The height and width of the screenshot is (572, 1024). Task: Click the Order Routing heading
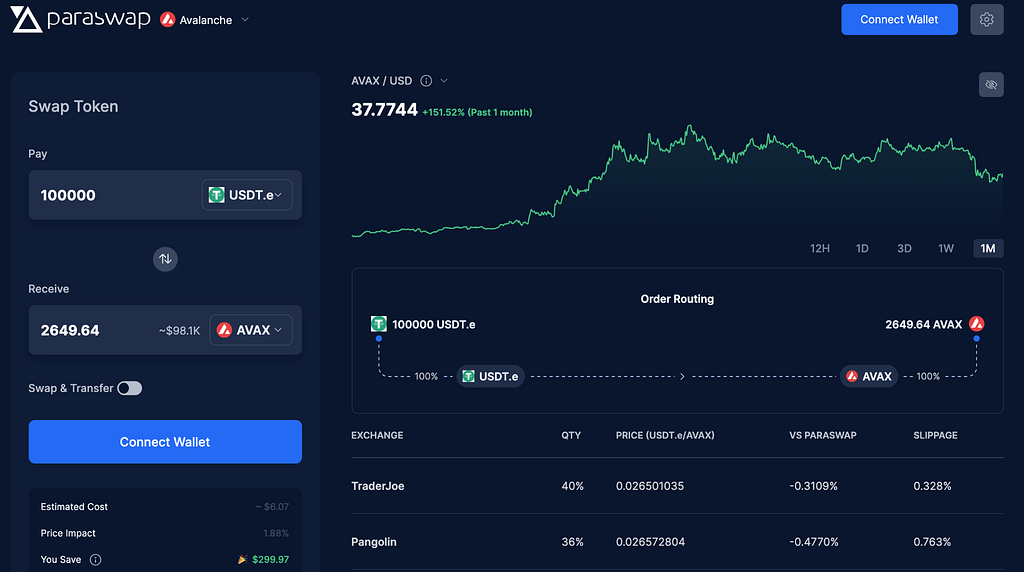click(x=677, y=299)
